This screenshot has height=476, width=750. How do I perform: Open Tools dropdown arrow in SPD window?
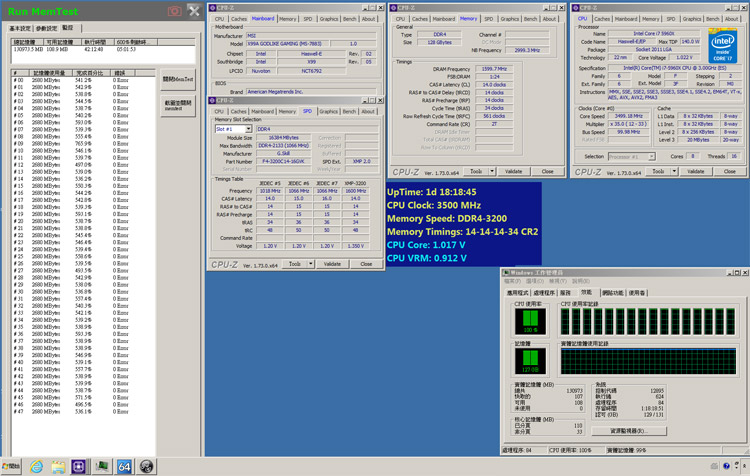coord(310,264)
